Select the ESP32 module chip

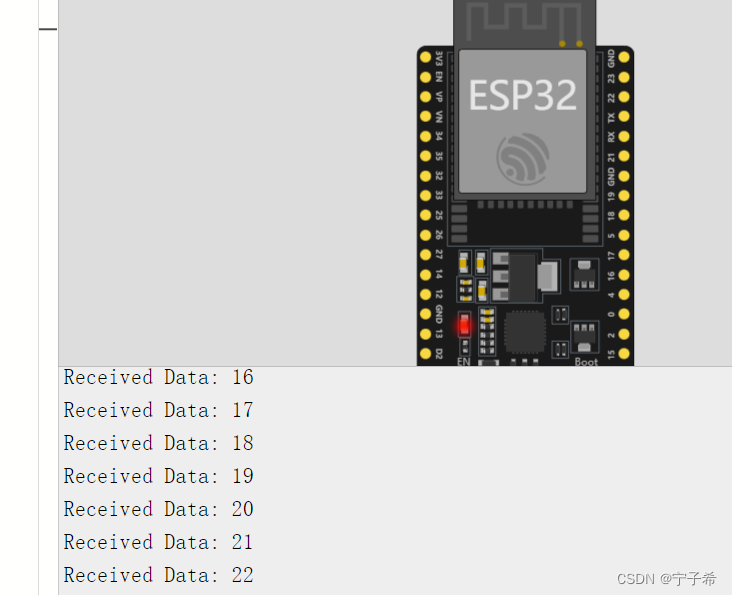click(522, 121)
